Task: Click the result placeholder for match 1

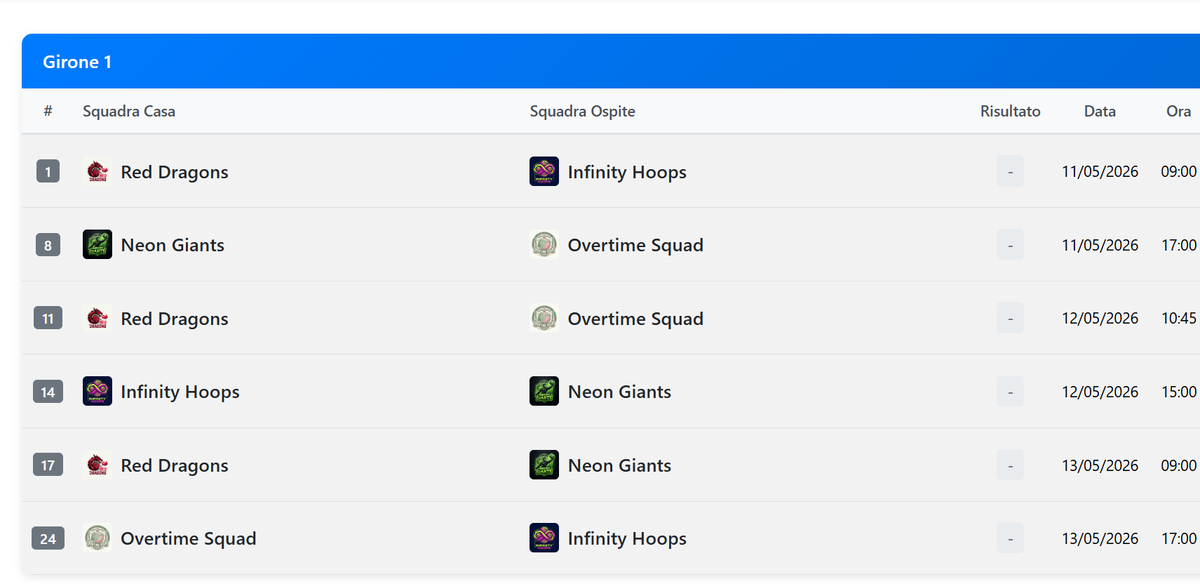Action: coord(1010,172)
